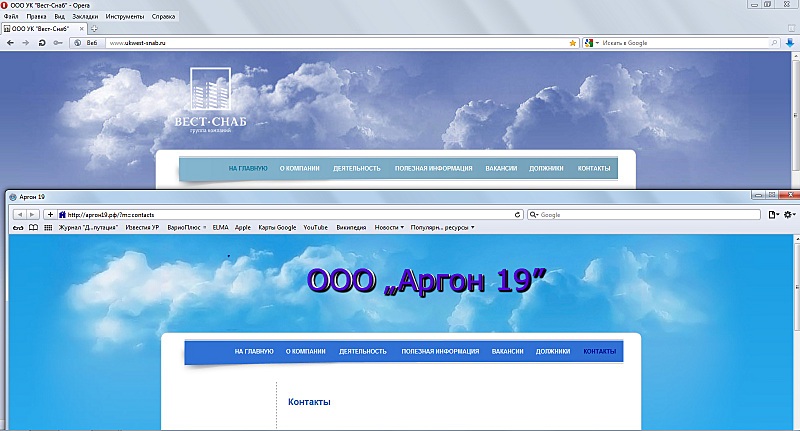The width and height of the screenshot is (800, 431).
Task: Click ДЕЯТЕЛЬНОСТЬ on Вест-Снаб site
Action: pos(357,168)
